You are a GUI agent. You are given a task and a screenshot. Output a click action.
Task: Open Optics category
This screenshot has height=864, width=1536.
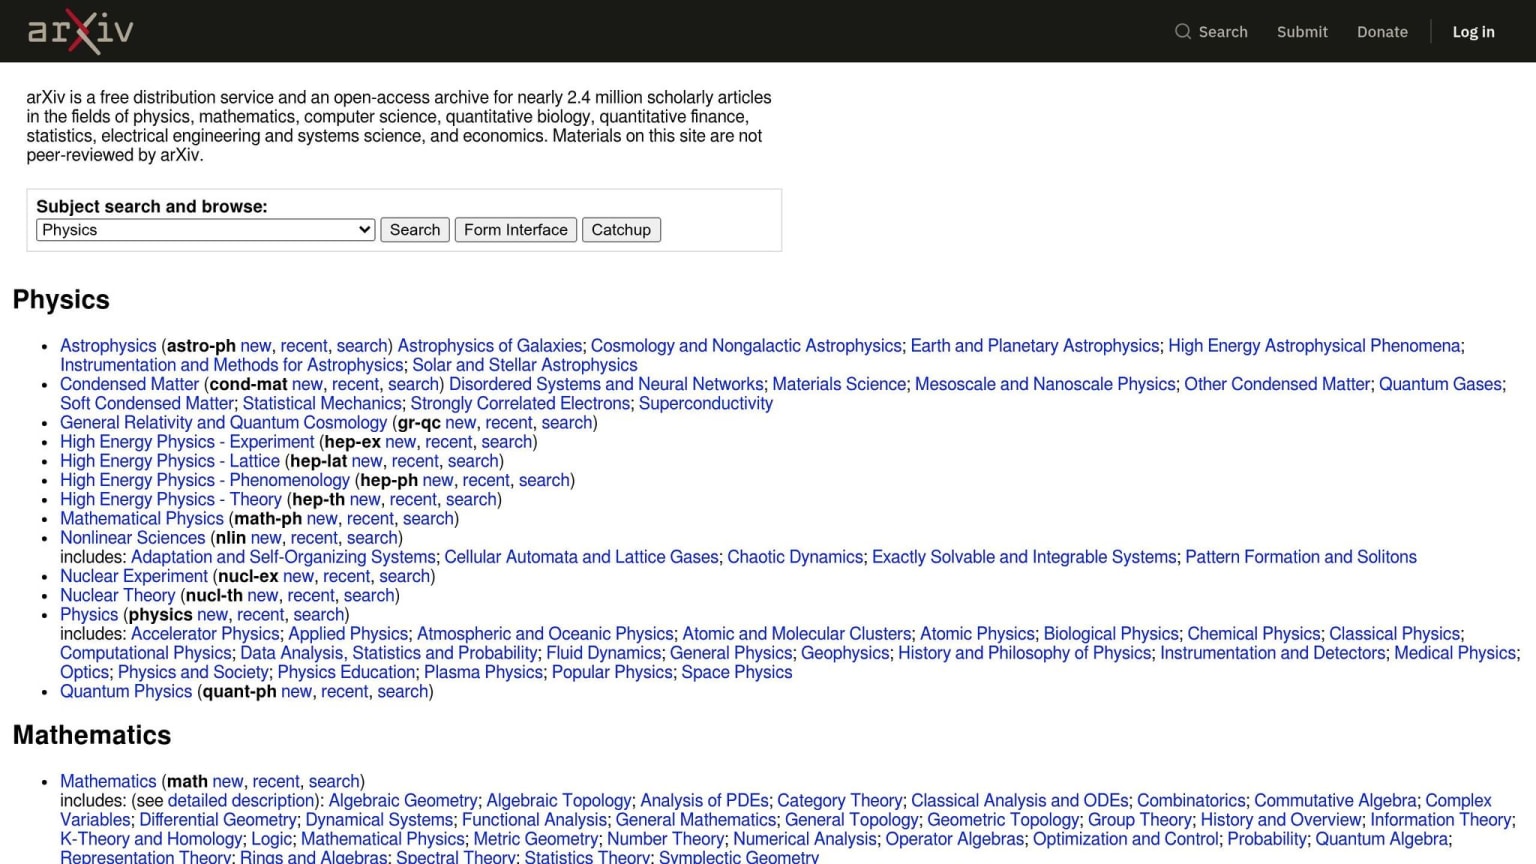point(84,672)
